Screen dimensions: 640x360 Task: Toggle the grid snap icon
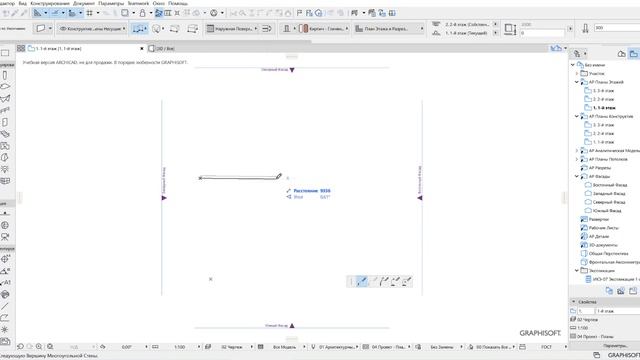(x=89, y=13)
